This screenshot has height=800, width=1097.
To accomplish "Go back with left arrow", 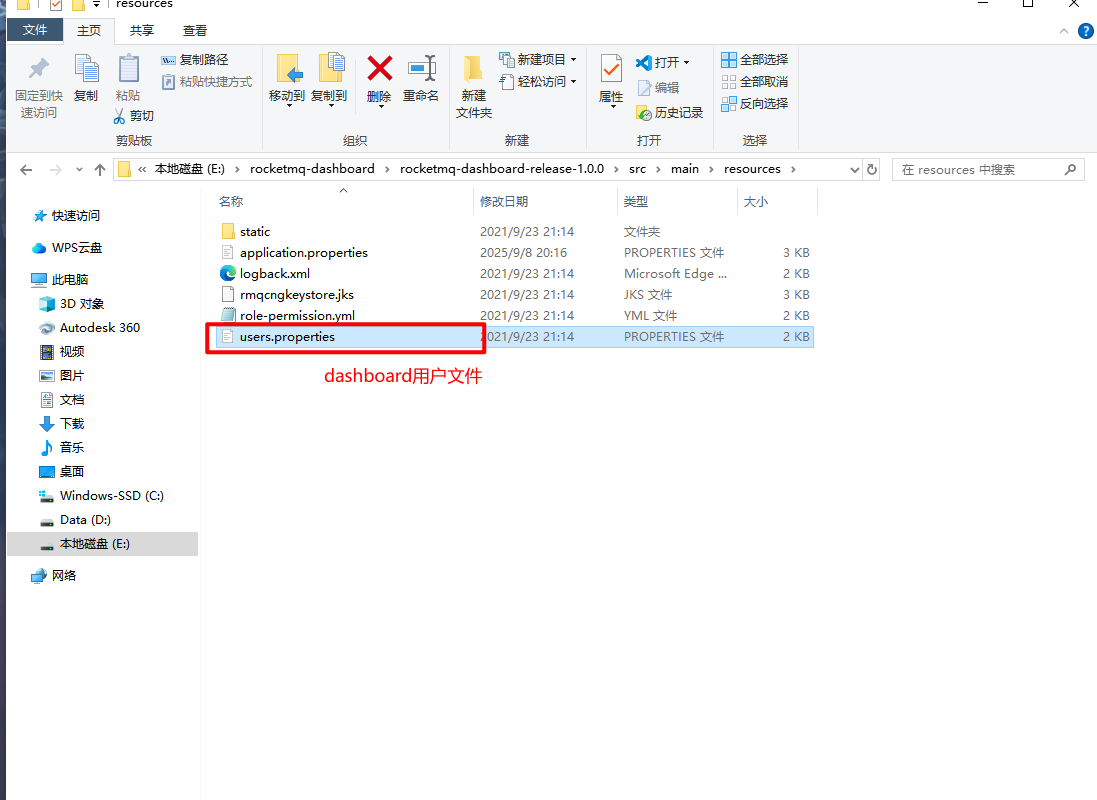I will coord(27,169).
